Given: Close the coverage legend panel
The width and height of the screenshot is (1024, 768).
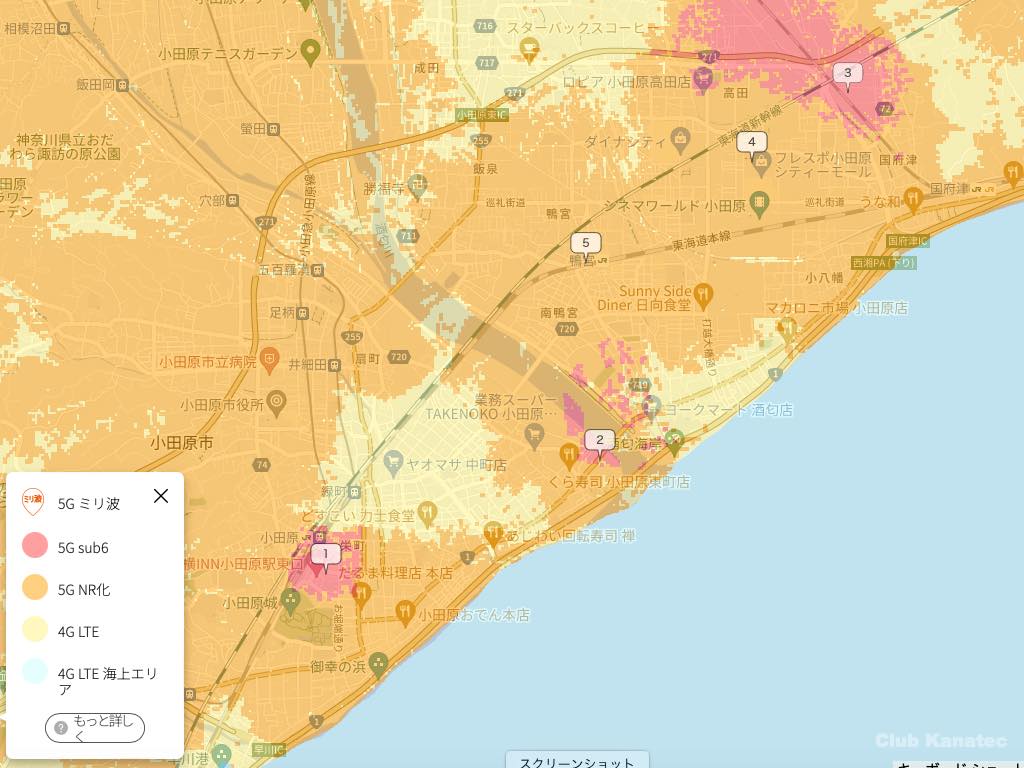Looking at the screenshot, I should pos(161,496).
